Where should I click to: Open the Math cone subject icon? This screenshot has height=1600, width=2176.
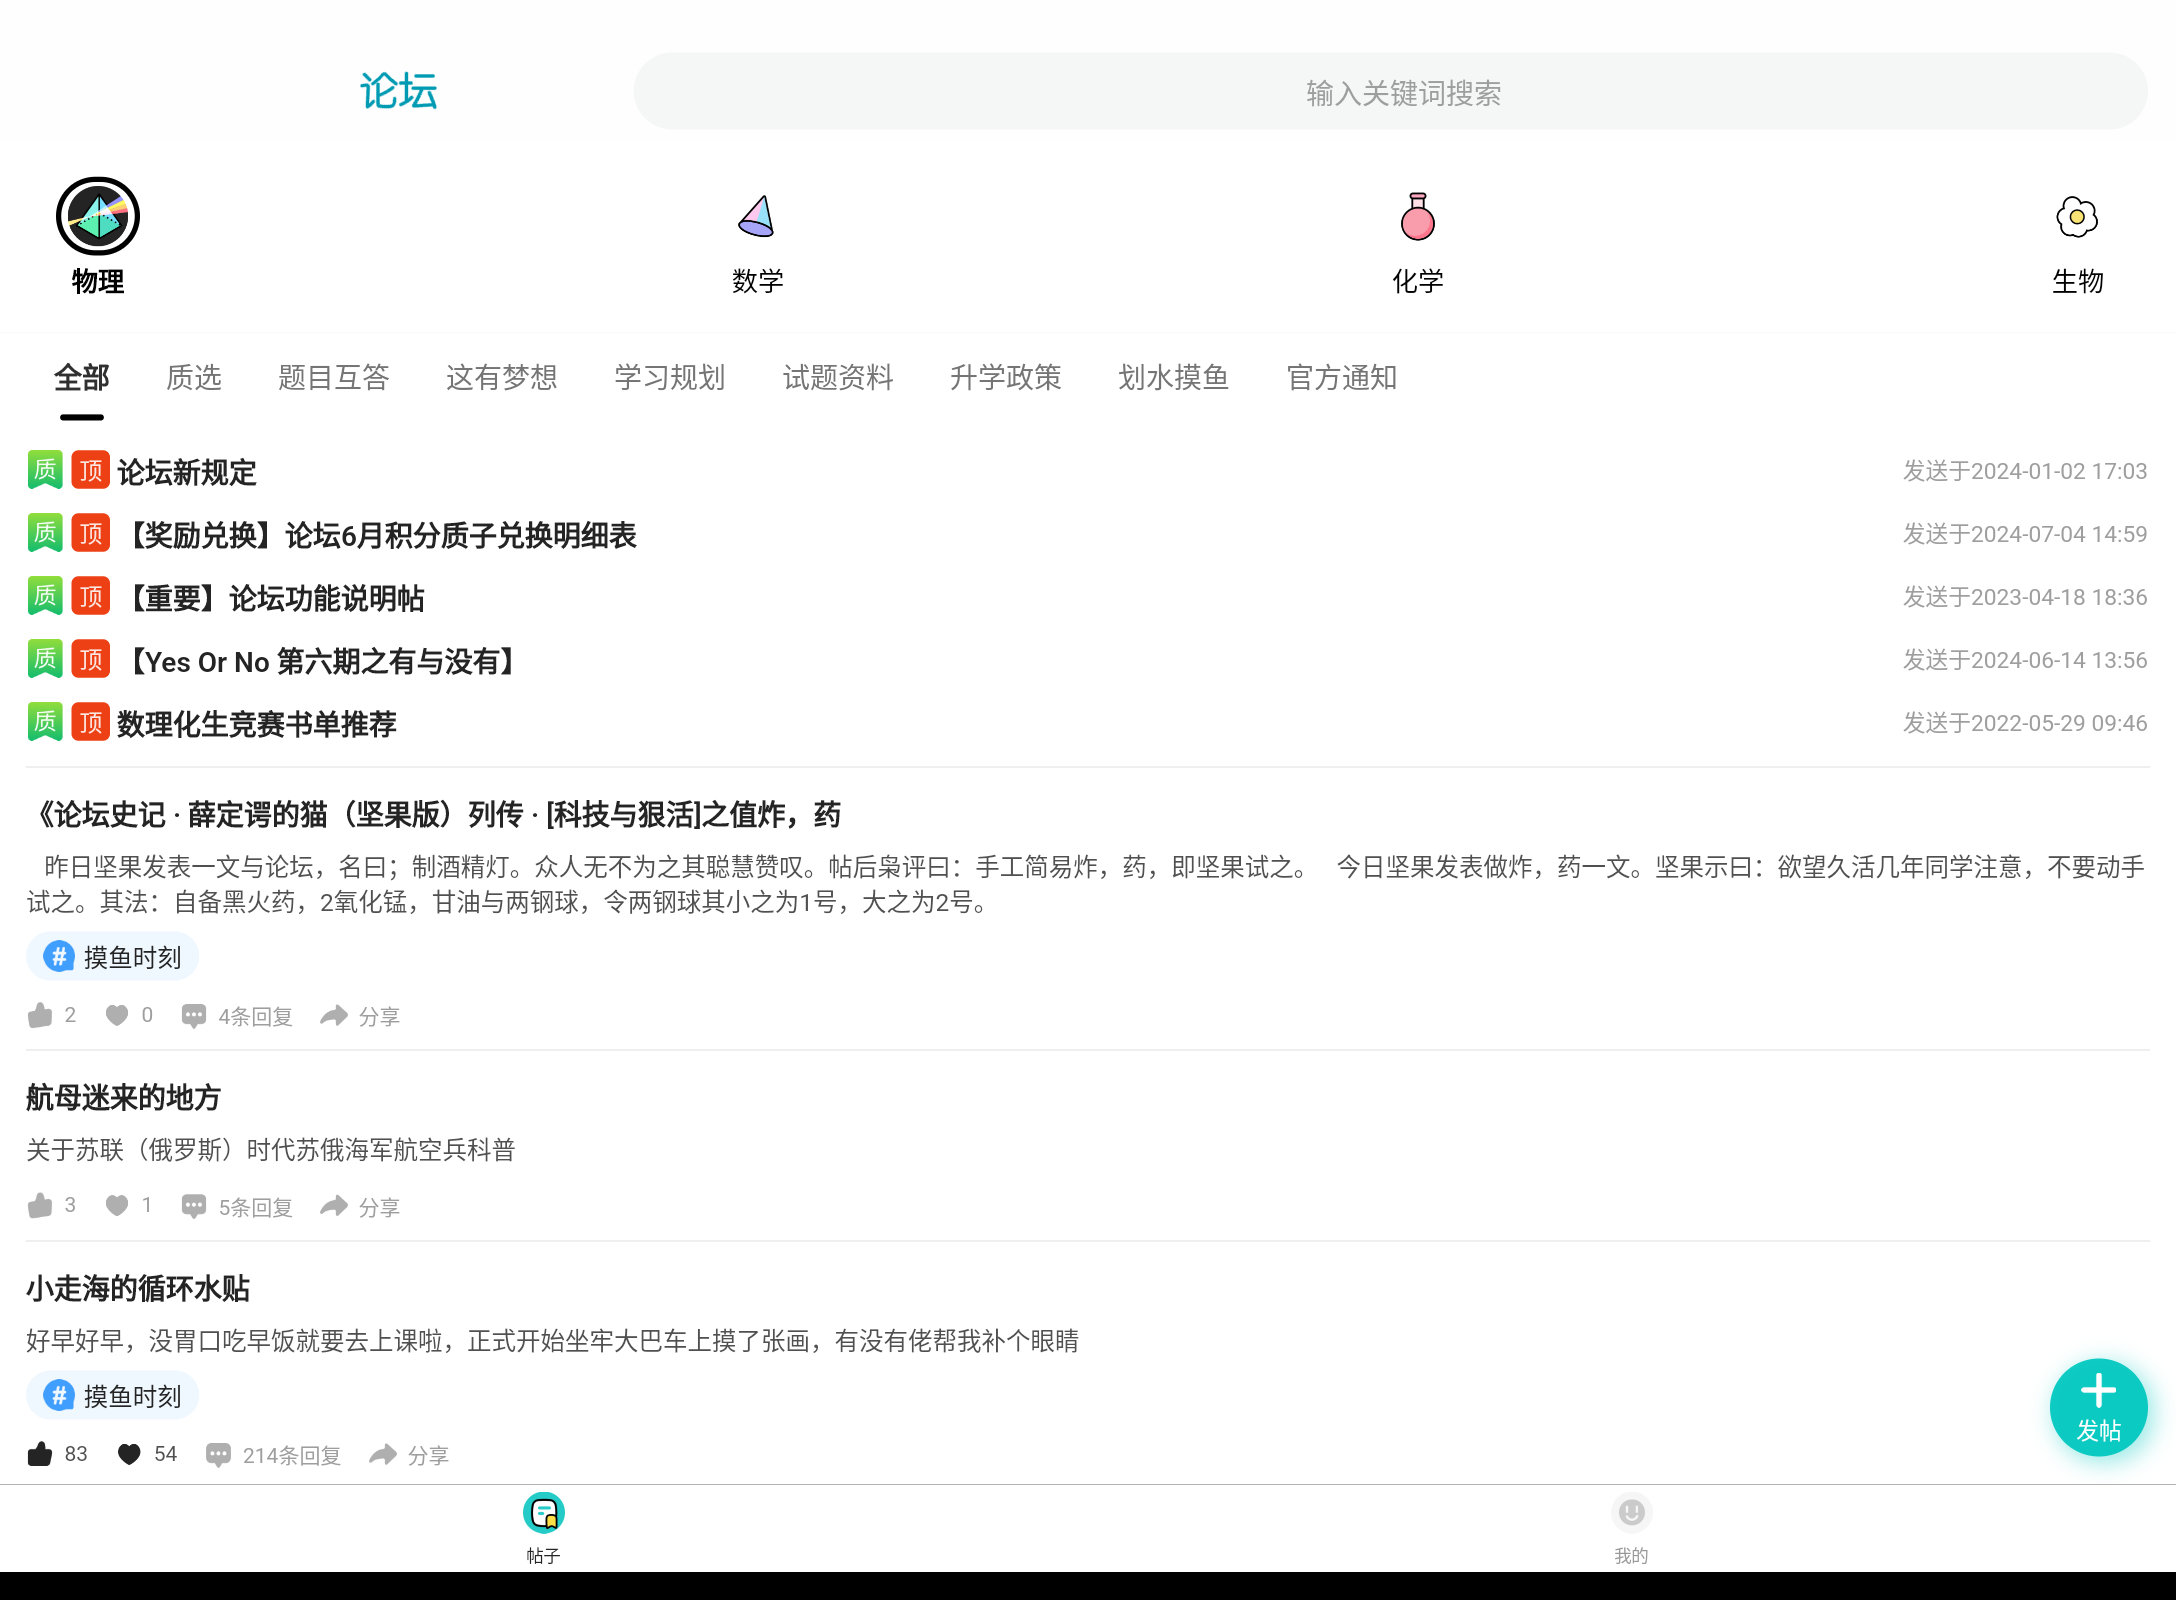click(756, 217)
